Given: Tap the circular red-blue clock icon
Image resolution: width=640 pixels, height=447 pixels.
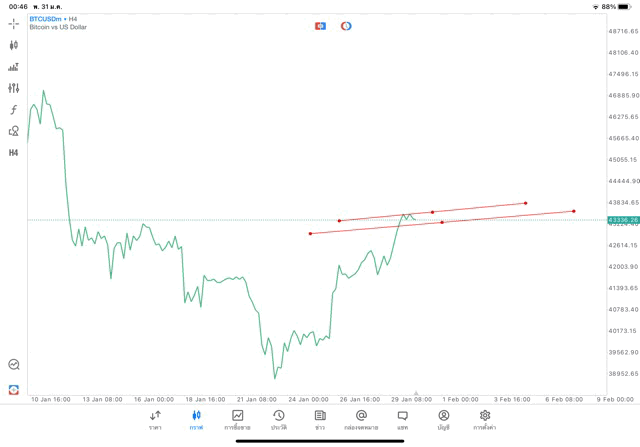Looking at the screenshot, I should (x=346, y=25).
